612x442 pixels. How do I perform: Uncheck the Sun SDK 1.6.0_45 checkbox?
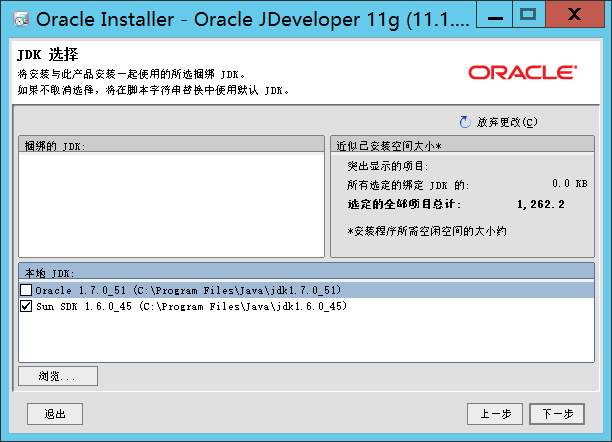click(26, 306)
